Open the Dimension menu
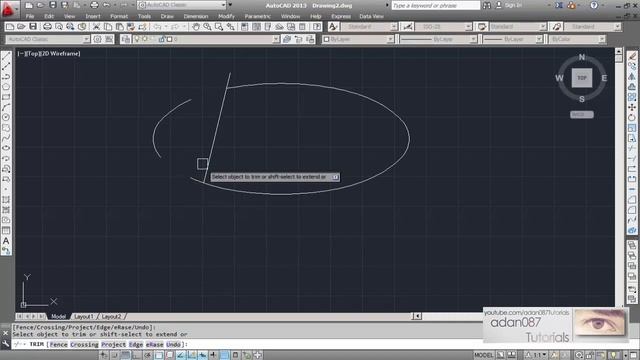The image size is (640, 360). [196, 16]
